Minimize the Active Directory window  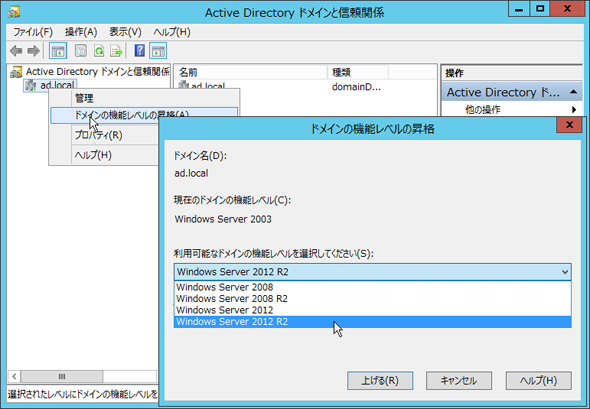[519, 9]
